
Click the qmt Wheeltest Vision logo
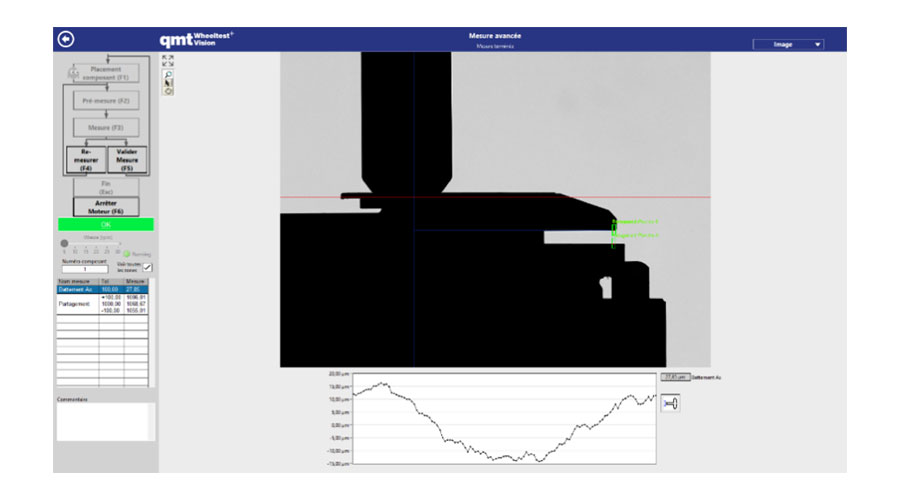[196, 39]
